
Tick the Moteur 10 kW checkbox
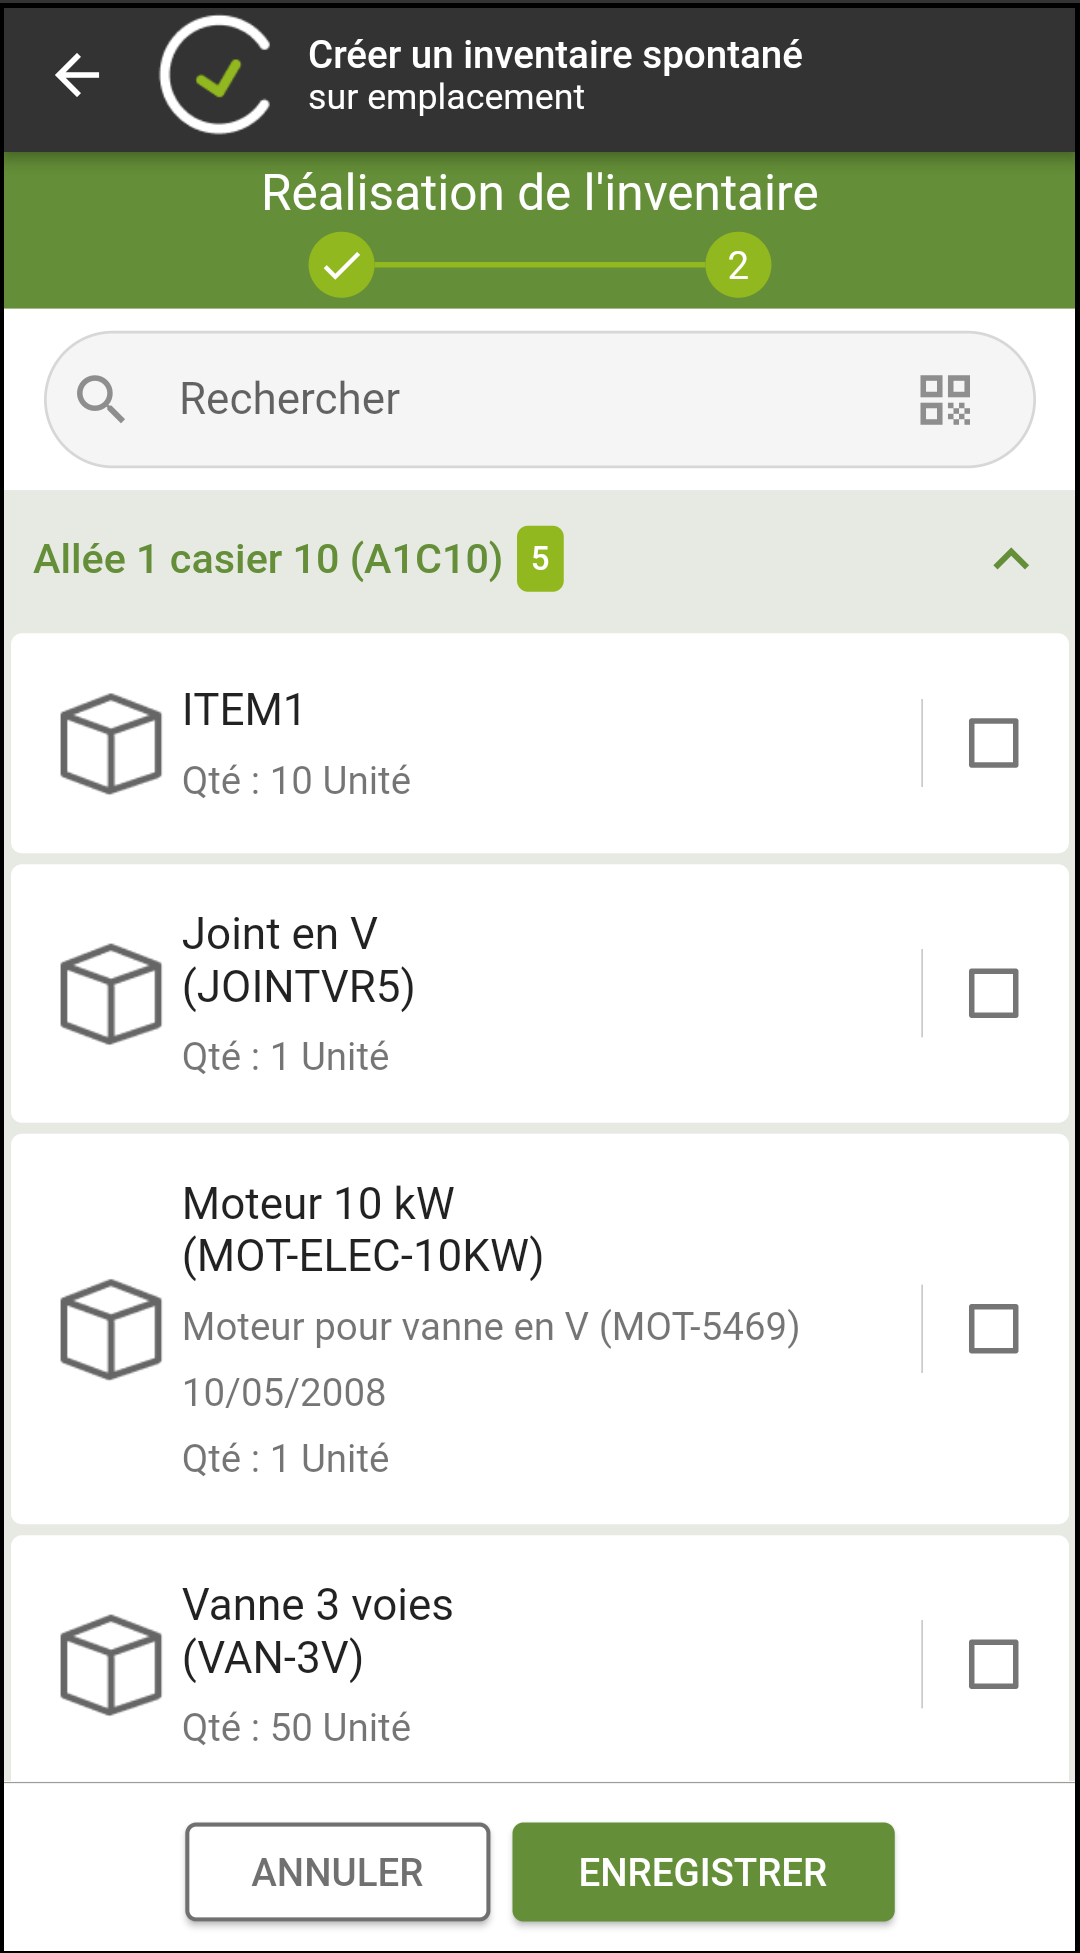994,1329
